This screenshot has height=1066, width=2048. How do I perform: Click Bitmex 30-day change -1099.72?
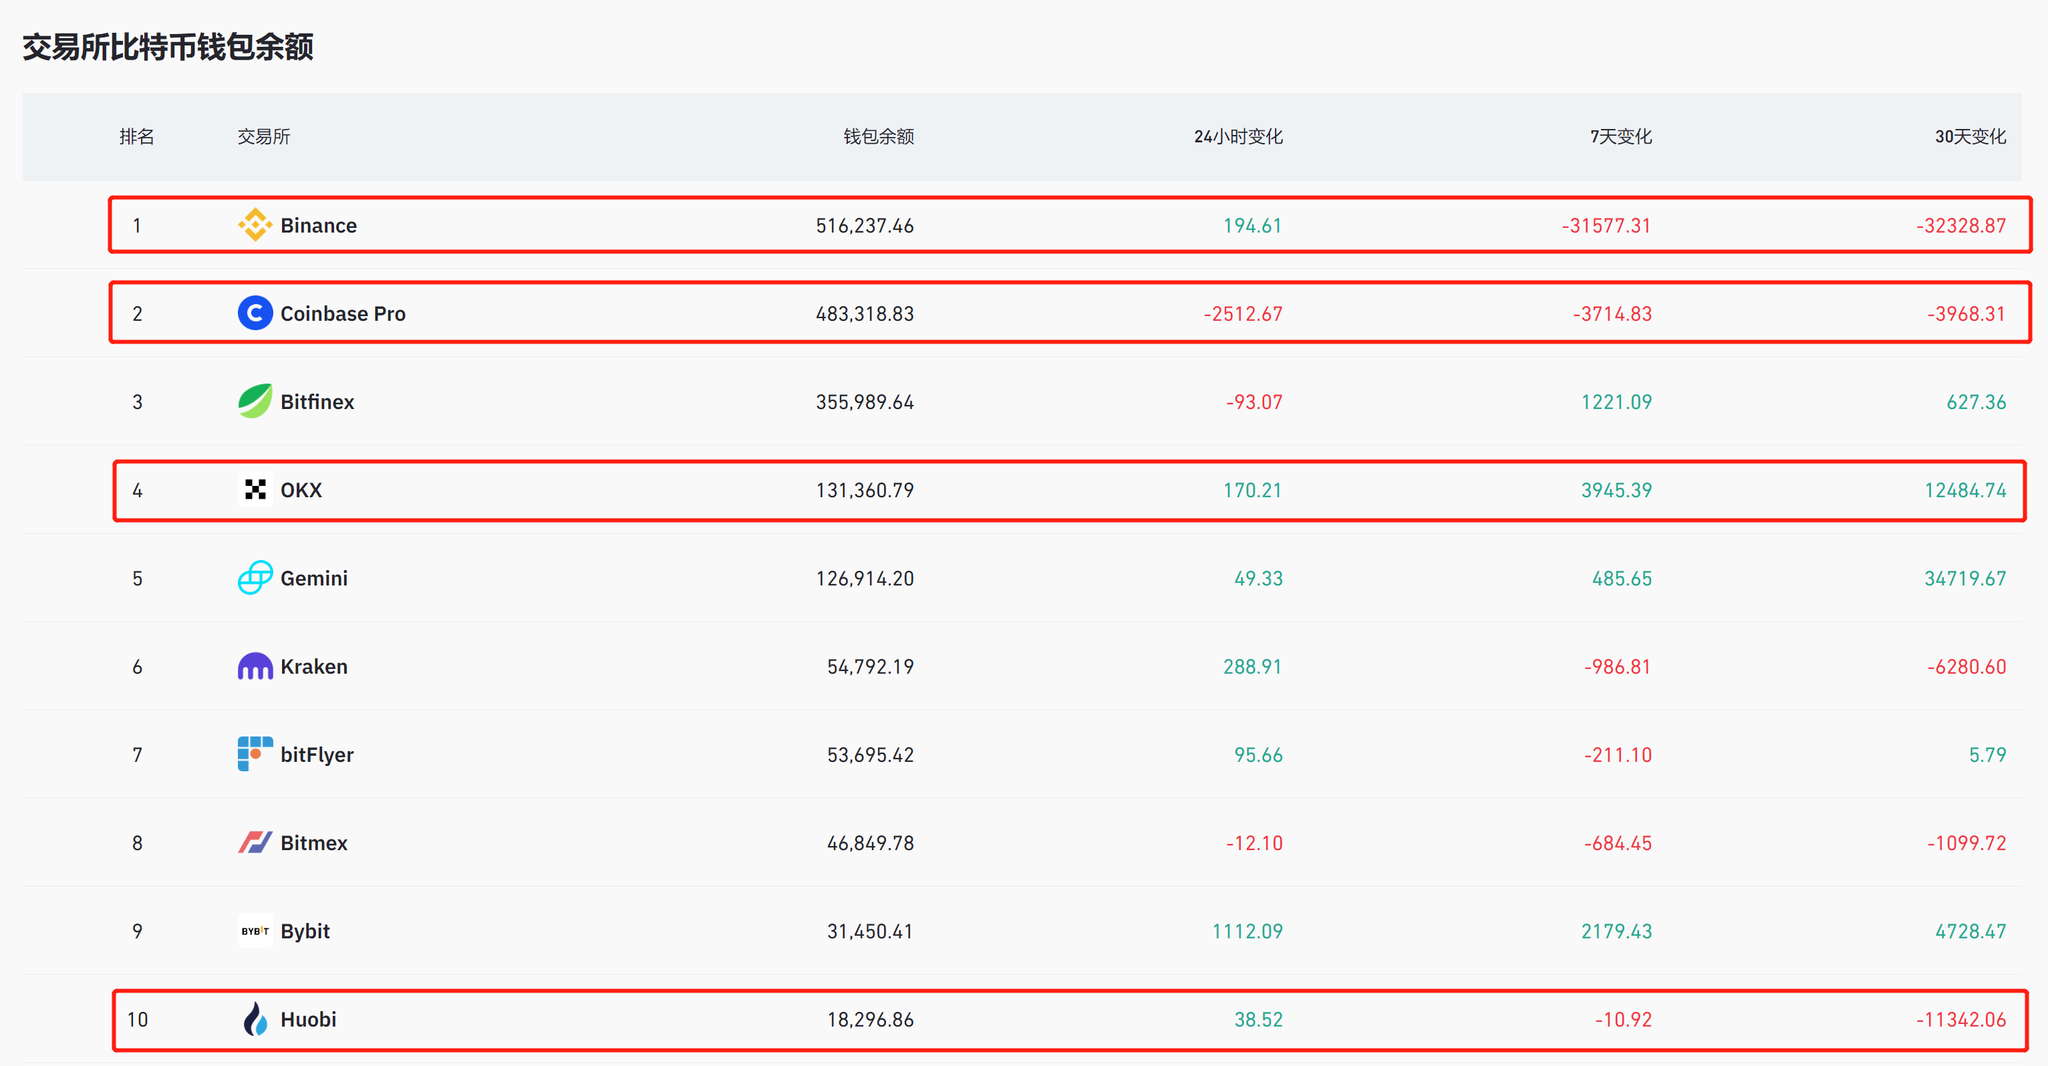1966,843
